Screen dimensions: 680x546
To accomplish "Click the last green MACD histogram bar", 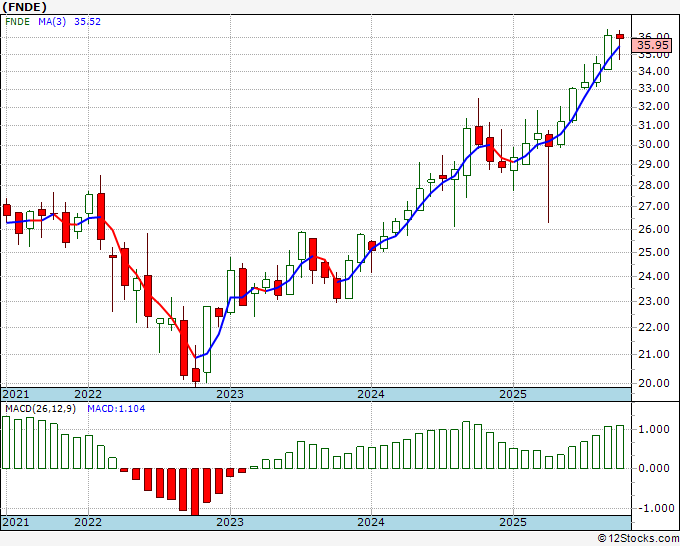I will click(x=620, y=447).
